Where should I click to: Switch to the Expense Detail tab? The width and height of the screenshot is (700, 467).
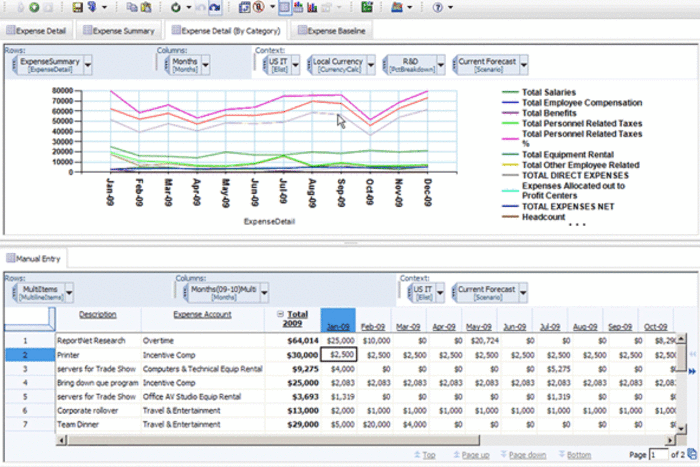pos(36,30)
